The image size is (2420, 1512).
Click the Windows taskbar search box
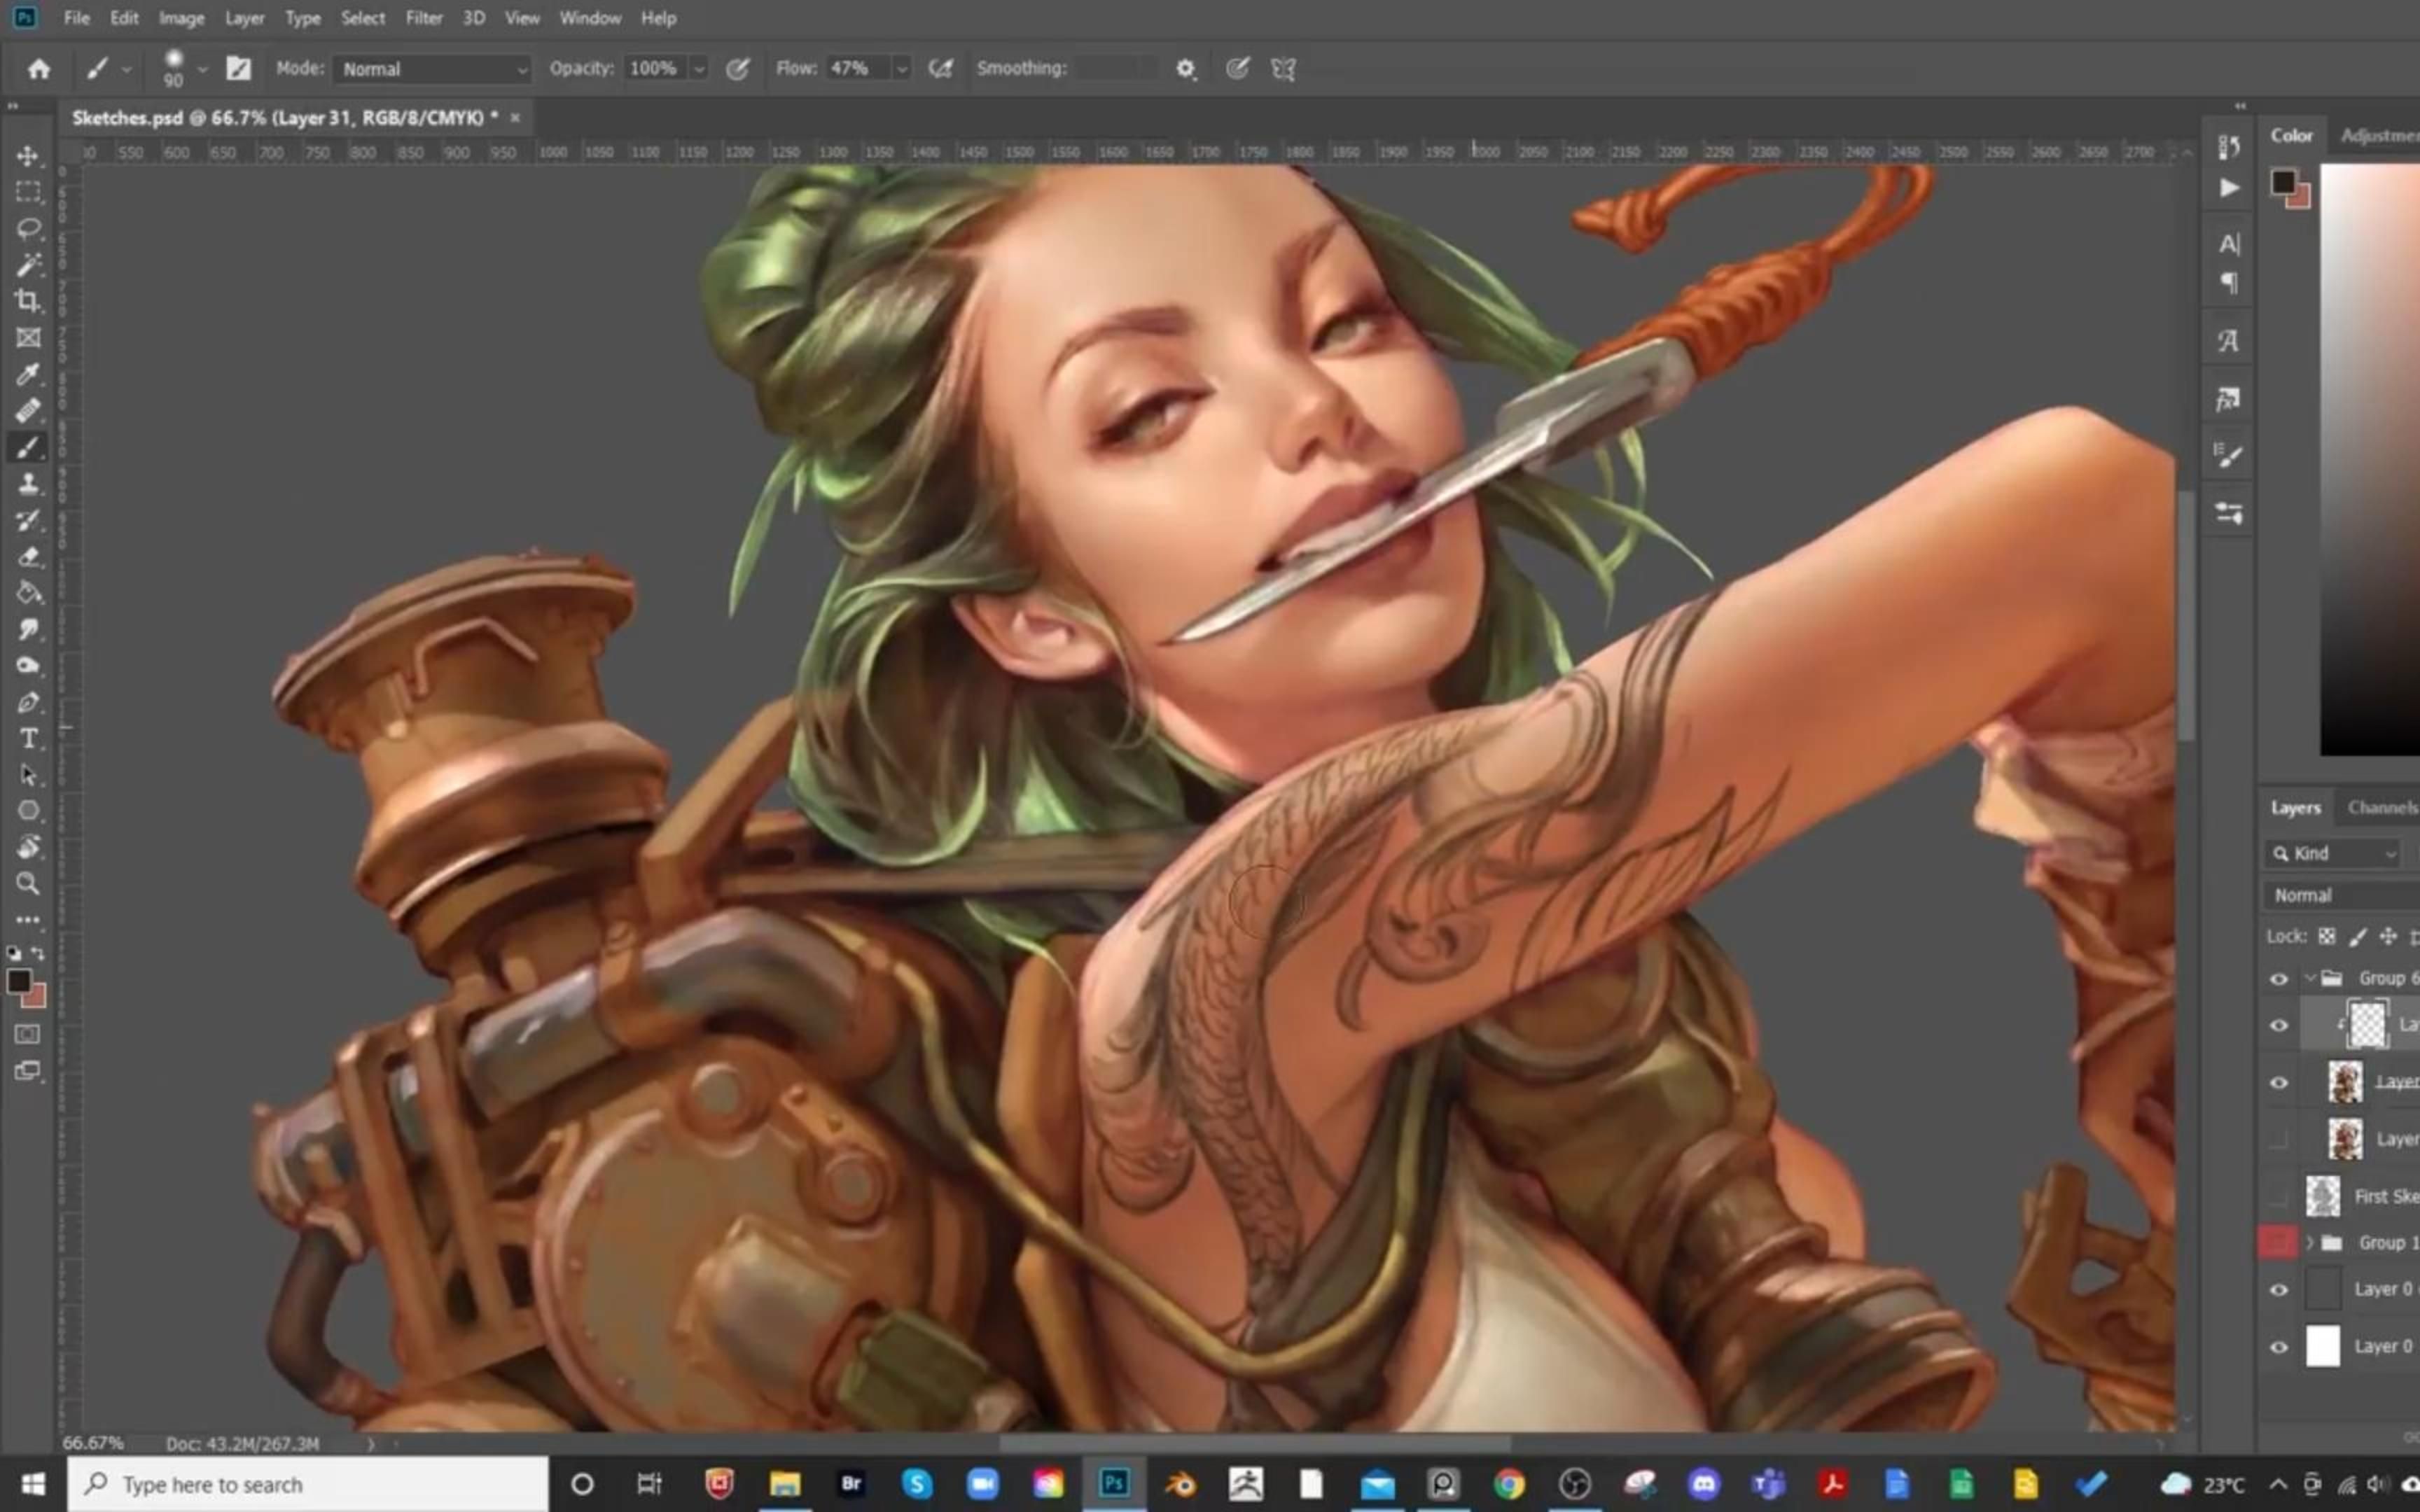(x=308, y=1484)
